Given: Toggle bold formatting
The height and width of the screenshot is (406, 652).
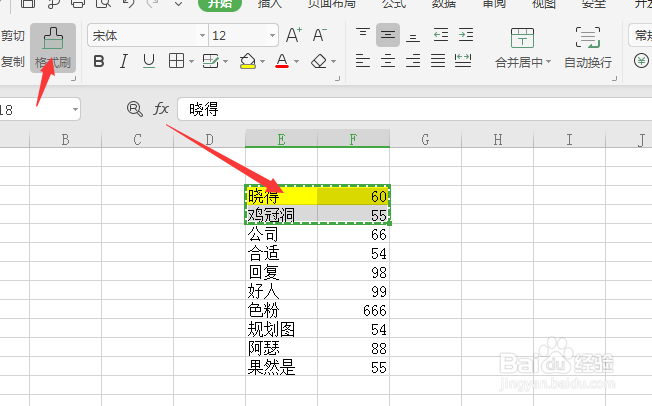Looking at the screenshot, I should (x=99, y=62).
